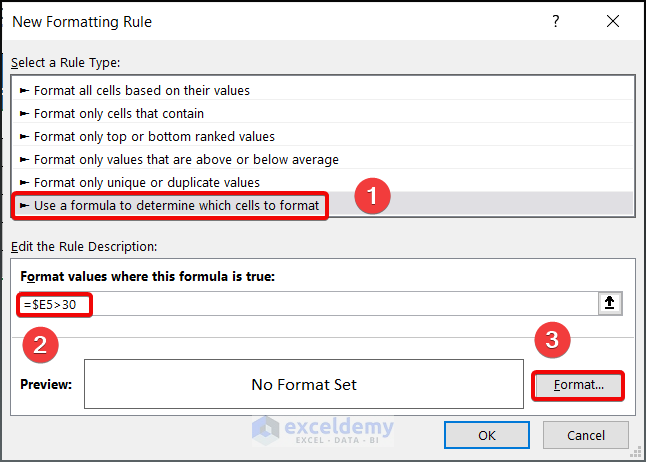
Task: Click into the formula field containing =$E5>30
Action: pos(300,305)
